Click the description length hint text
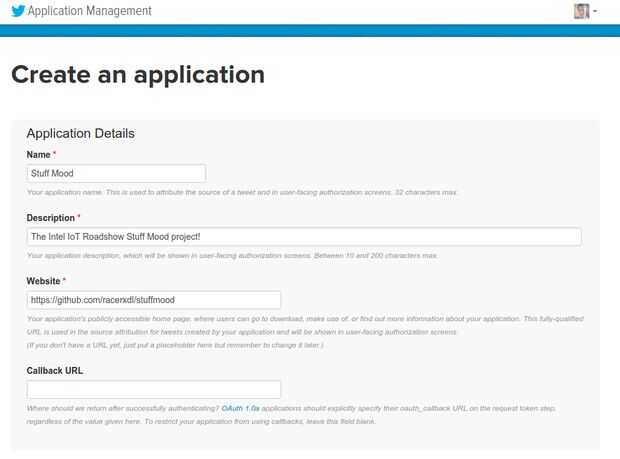Screen dimensions: 620x459 pyautogui.click(x=232, y=255)
